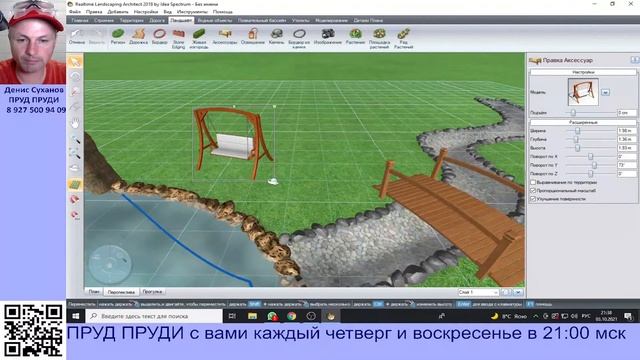Select the hand pan tool in left toolbar
The height and width of the screenshot is (360, 640).
tap(75, 122)
